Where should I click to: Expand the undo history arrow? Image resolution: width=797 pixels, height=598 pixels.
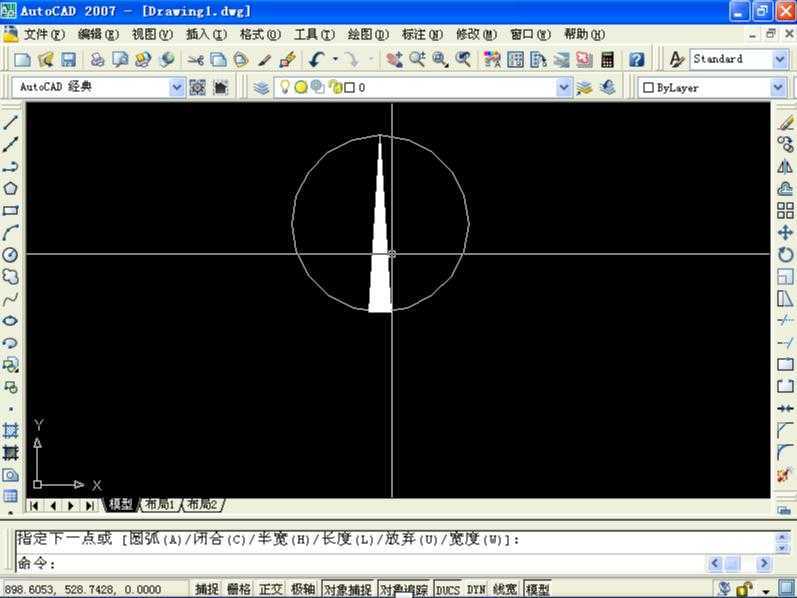(x=335, y=59)
